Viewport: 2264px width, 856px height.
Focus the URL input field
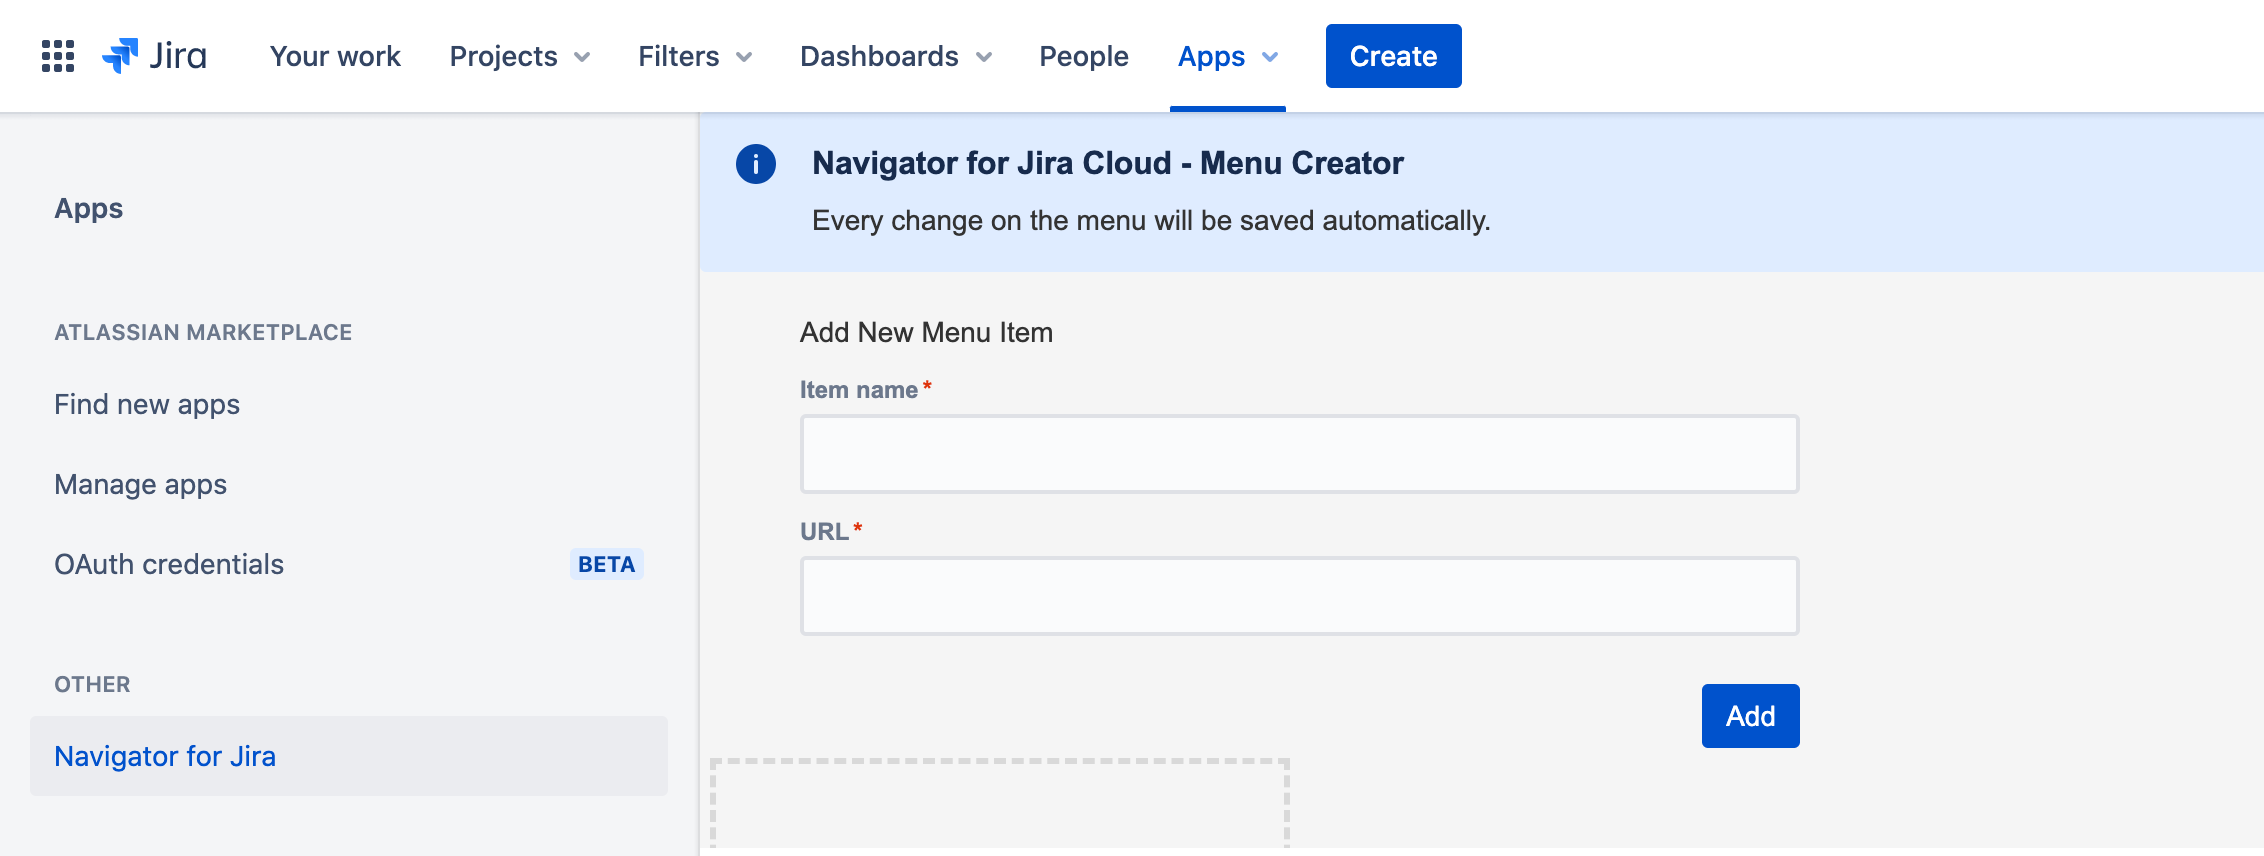coord(1300,596)
